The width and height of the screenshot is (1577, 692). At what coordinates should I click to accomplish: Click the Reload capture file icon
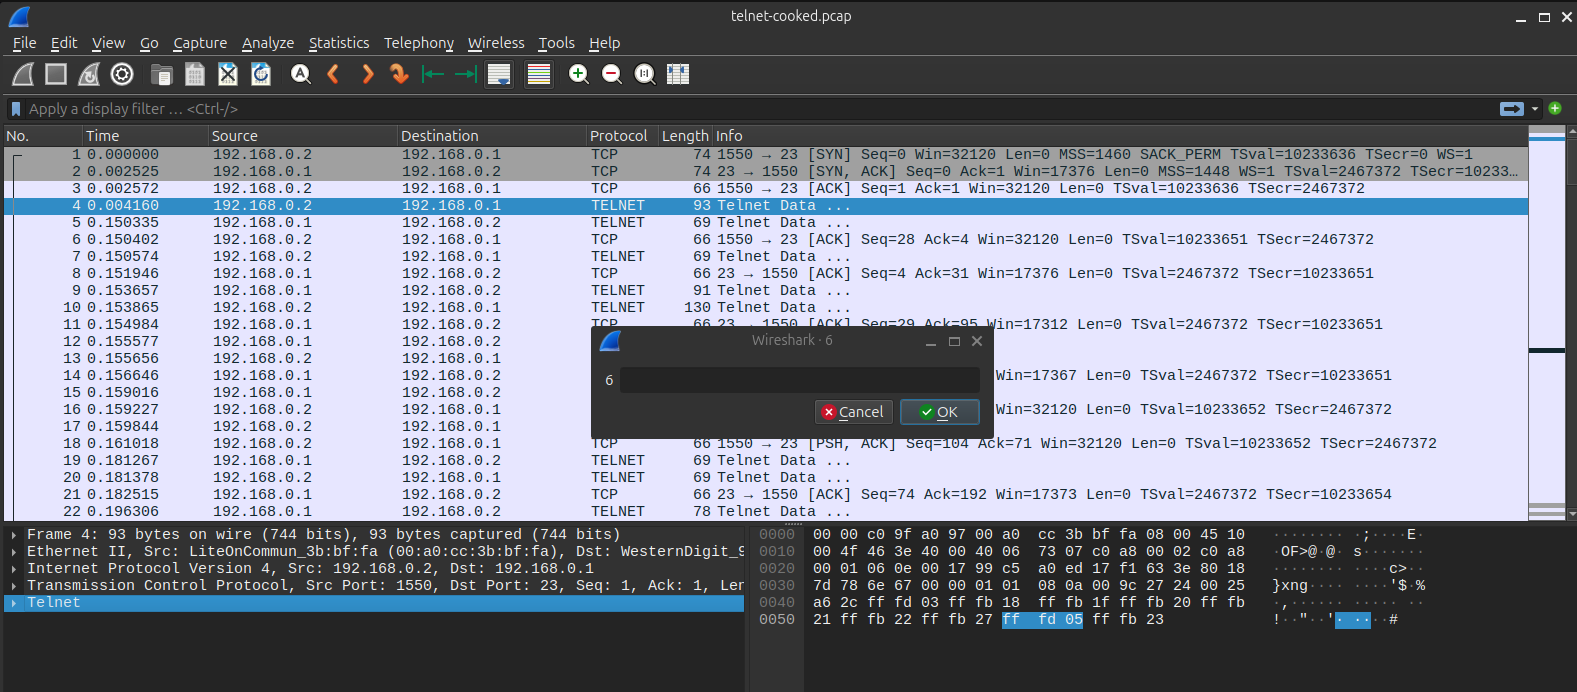click(261, 74)
